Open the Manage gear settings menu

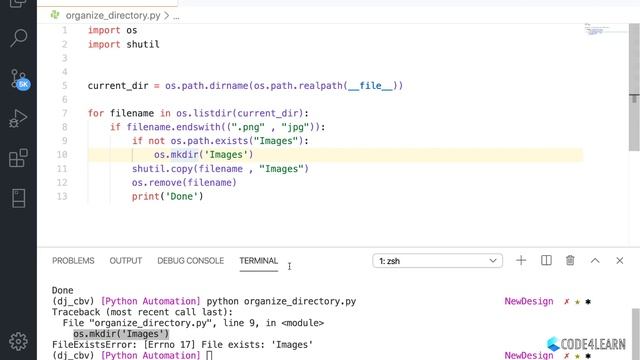(x=18, y=341)
